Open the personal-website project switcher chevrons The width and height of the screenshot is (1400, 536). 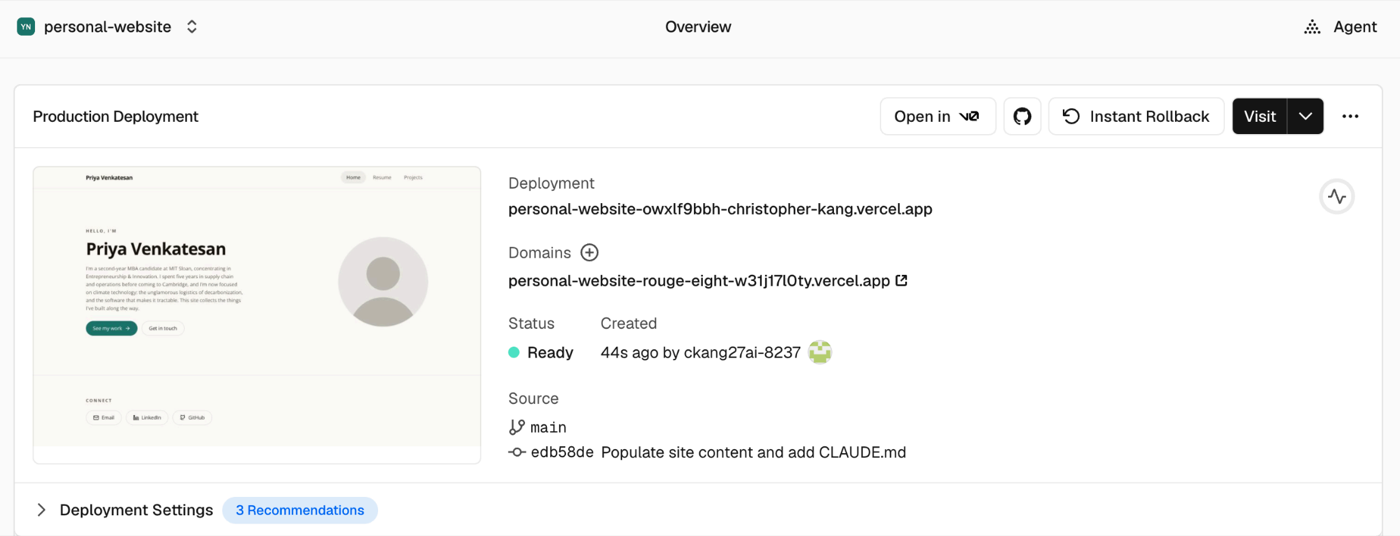(192, 27)
